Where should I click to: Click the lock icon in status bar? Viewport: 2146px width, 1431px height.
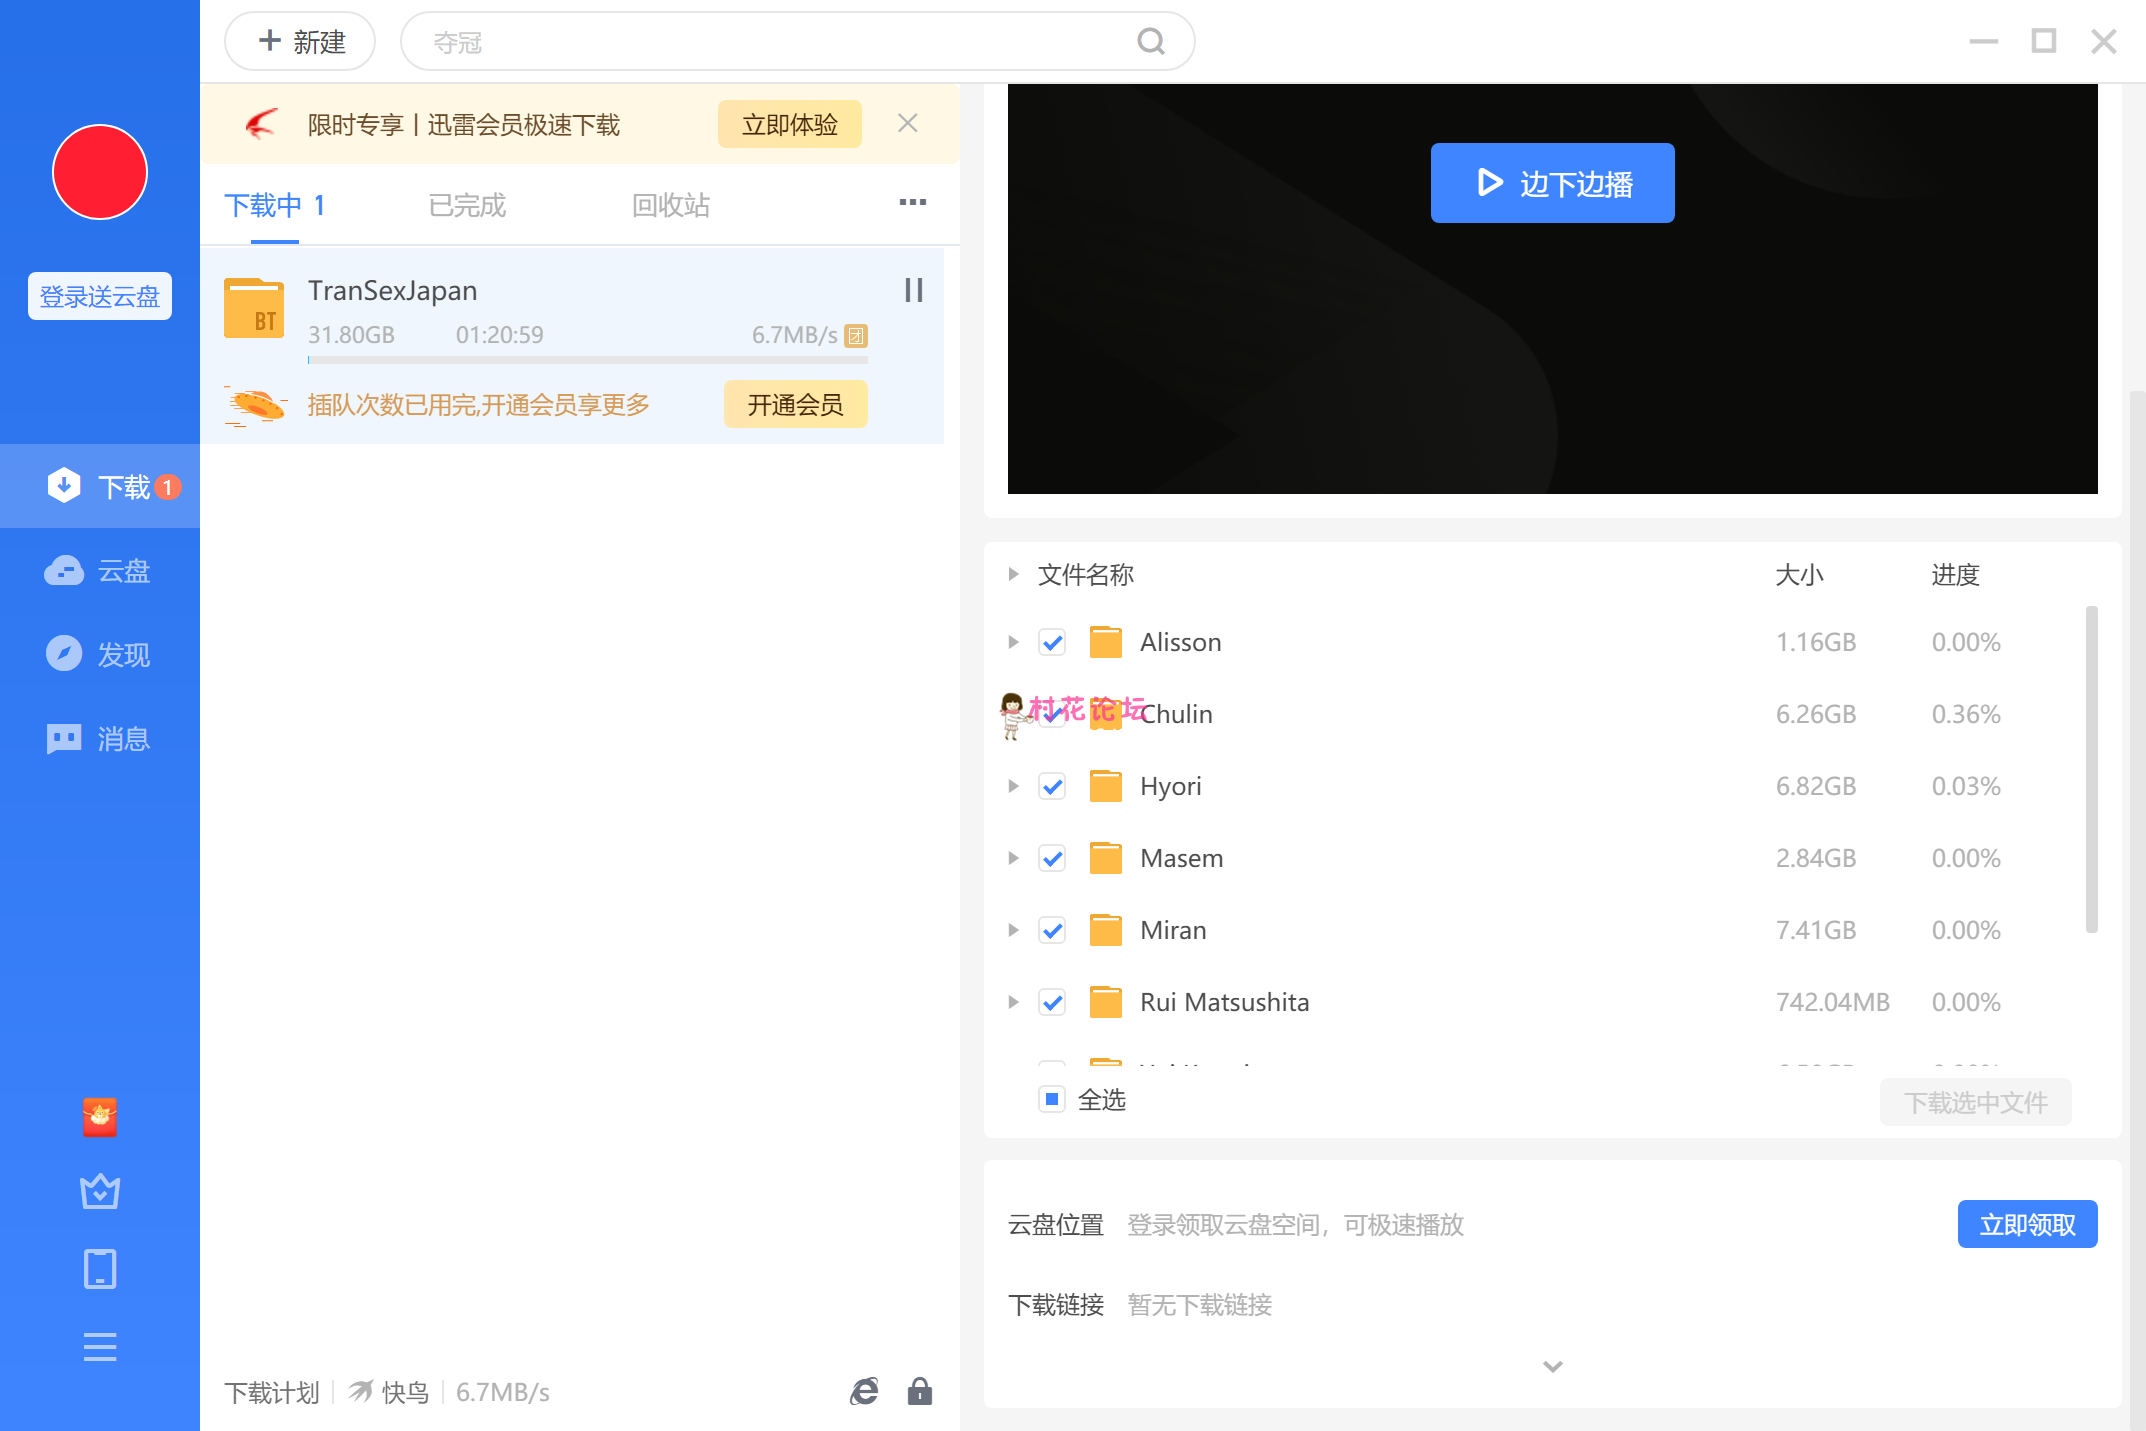click(920, 1391)
